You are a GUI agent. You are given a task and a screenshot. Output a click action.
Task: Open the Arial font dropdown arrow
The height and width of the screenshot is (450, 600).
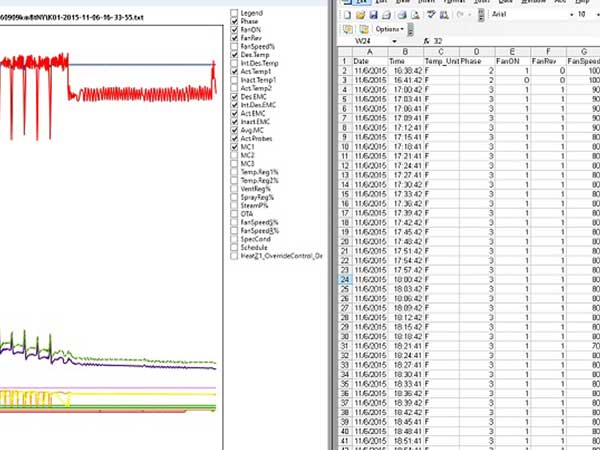(x=572, y=15)
